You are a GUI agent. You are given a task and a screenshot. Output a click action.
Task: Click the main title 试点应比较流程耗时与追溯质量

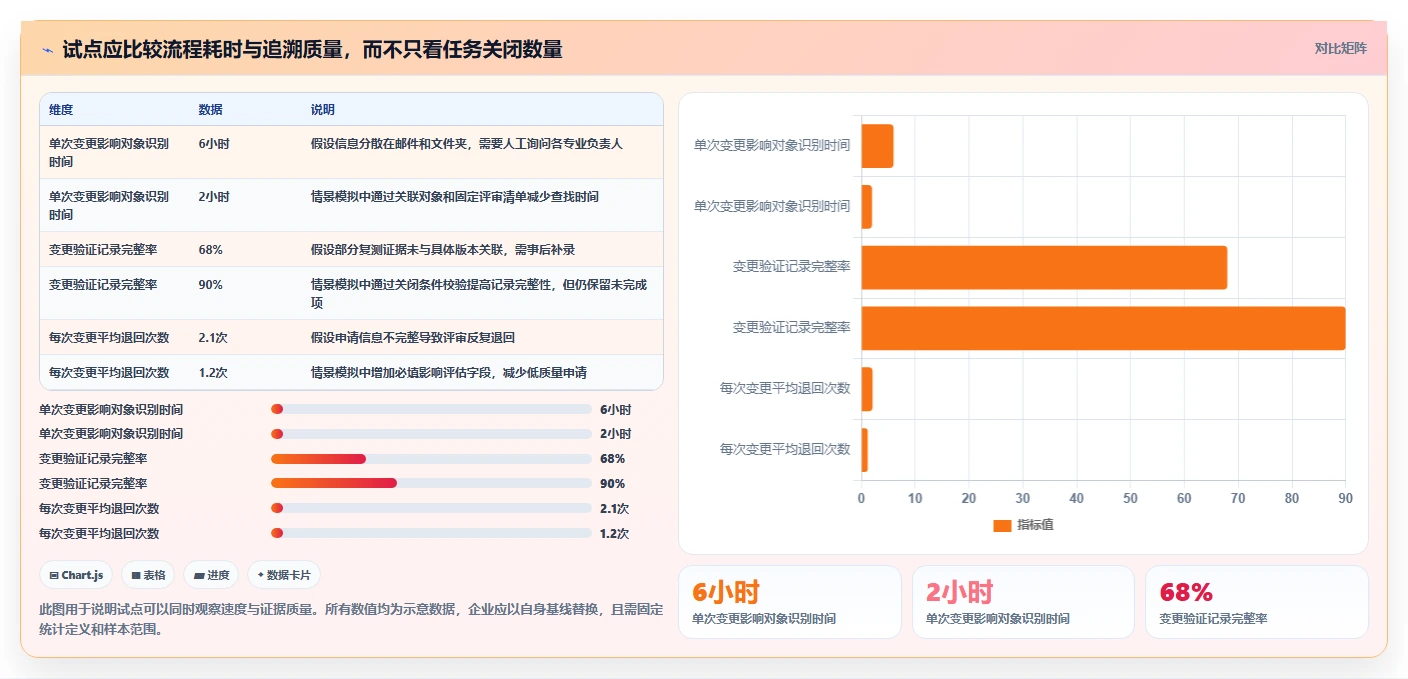pyautogui.click(x=312, y=49)
